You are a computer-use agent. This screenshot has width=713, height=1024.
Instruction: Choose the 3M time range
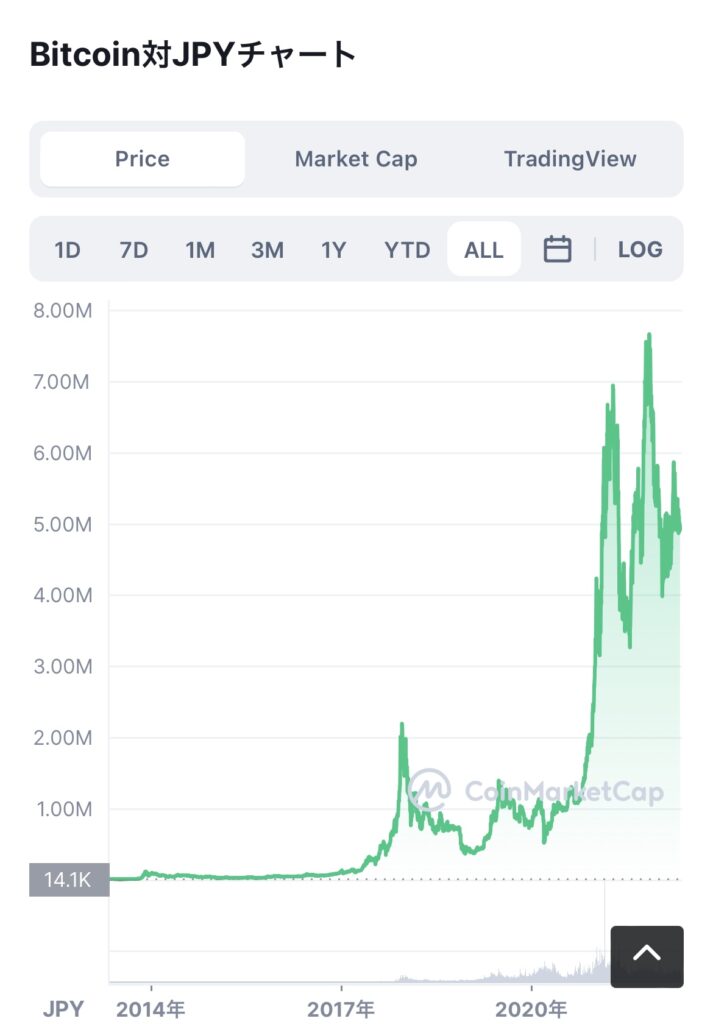tap(267, 249)
